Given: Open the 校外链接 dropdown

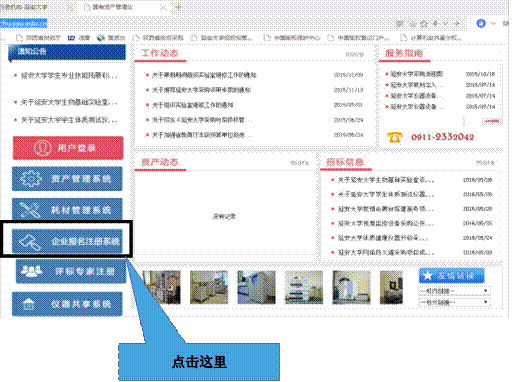Looking at the screenshot, I should [x=454, y=302].
